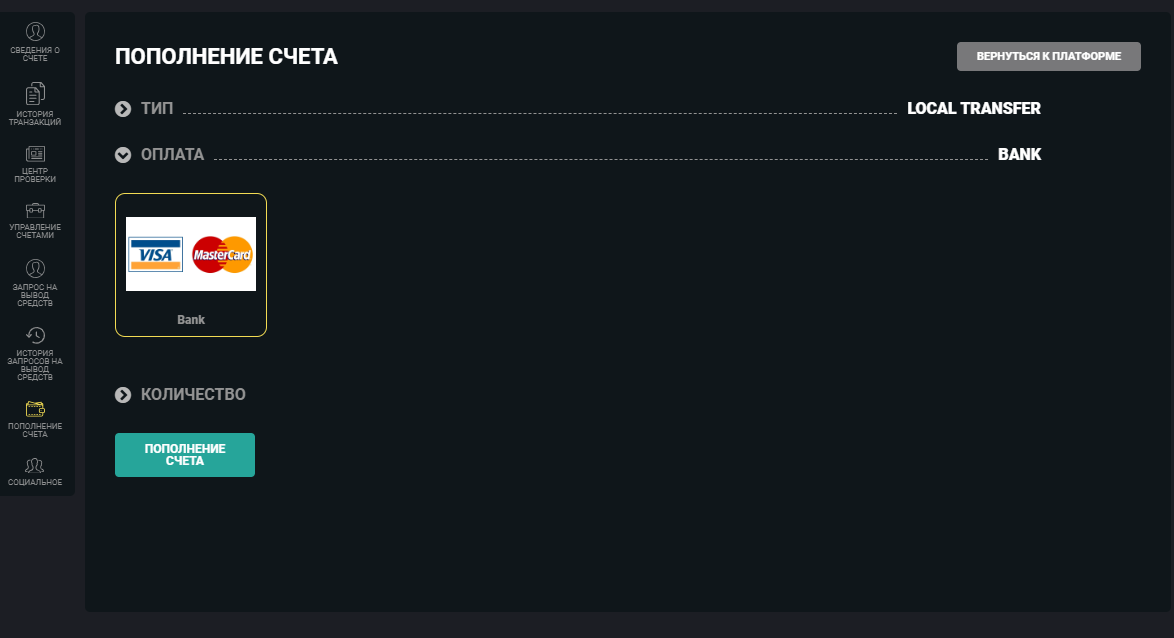1174x638 pixels.
Task: Click the Bank caption under card logos
Action: pos(191,320)
